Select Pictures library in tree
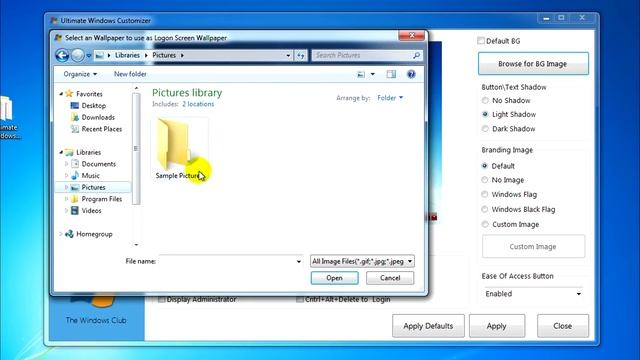640x360 pixels. click(x=93, y=187)
